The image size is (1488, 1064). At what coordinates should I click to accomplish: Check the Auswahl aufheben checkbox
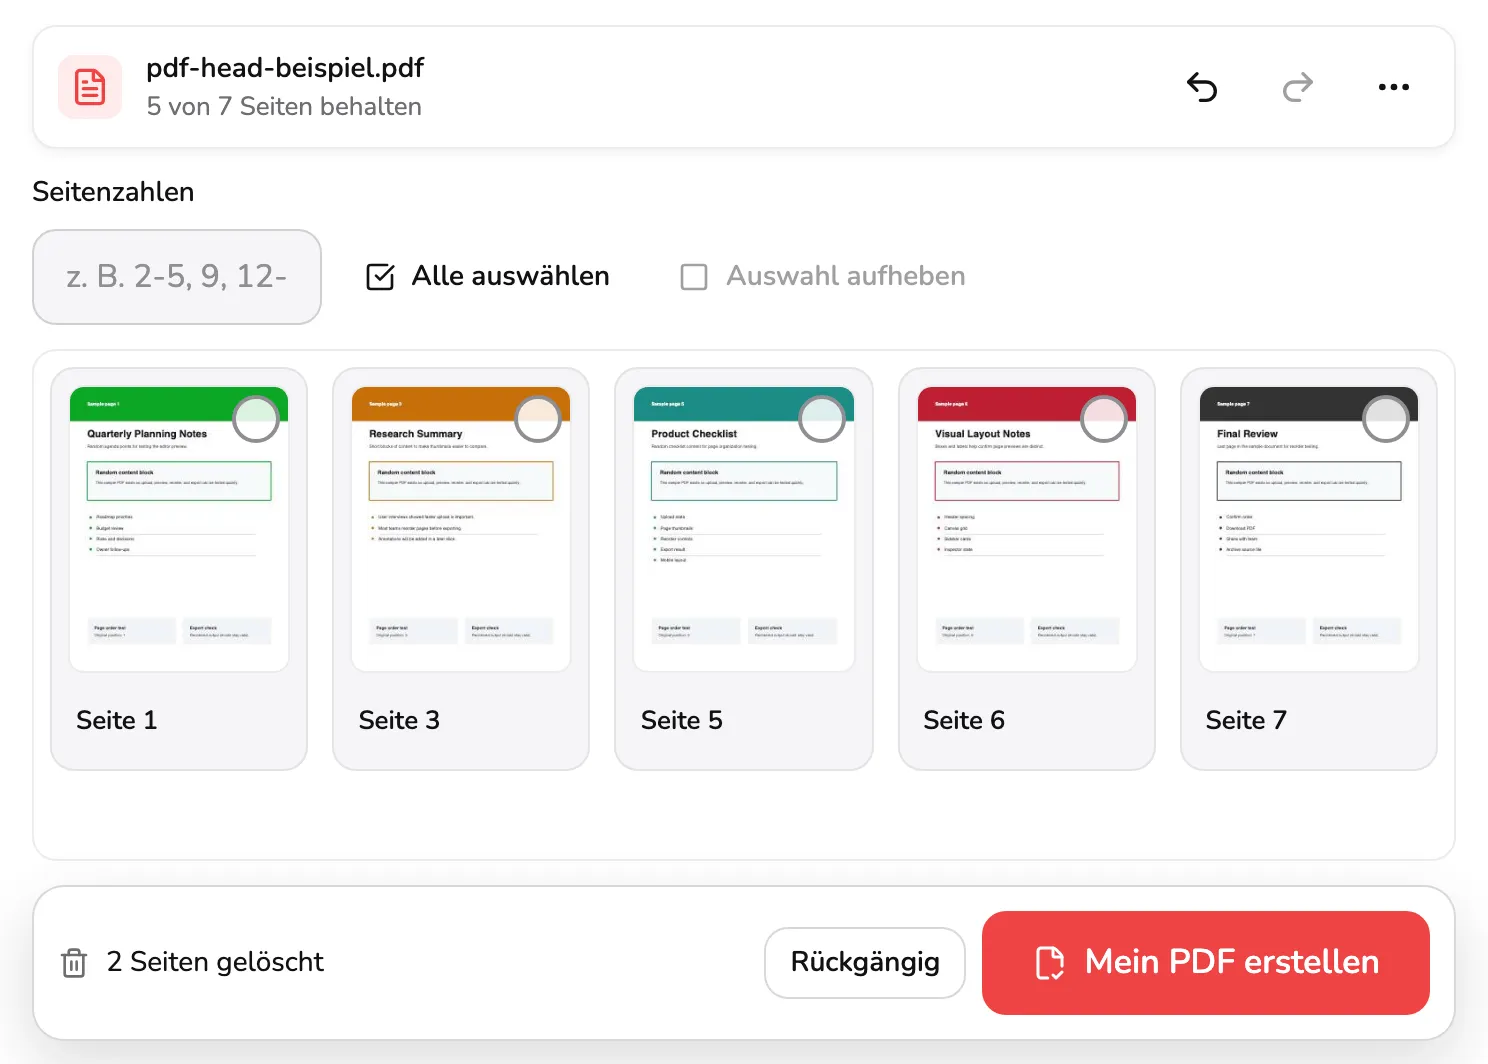pos(694,277)
